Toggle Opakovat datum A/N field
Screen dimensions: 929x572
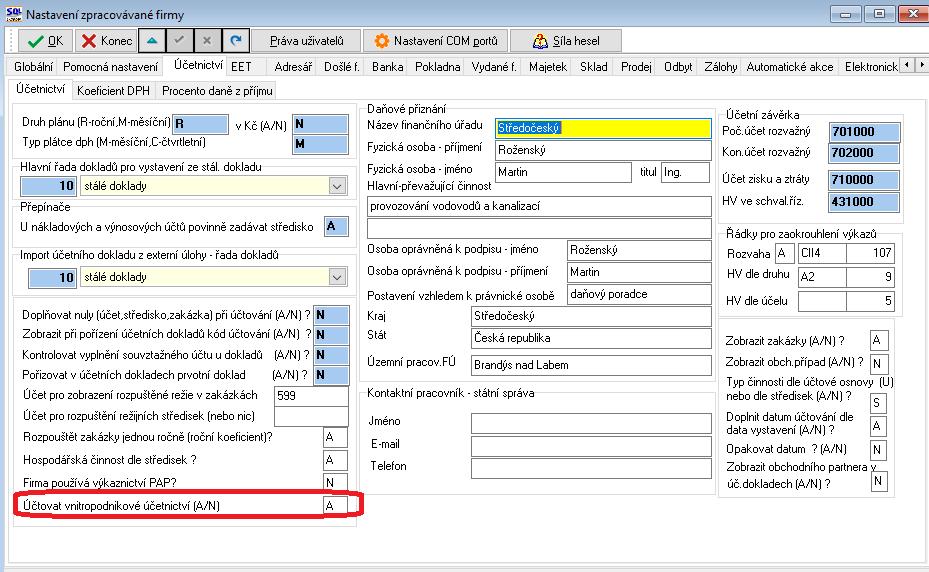(879, 450)
